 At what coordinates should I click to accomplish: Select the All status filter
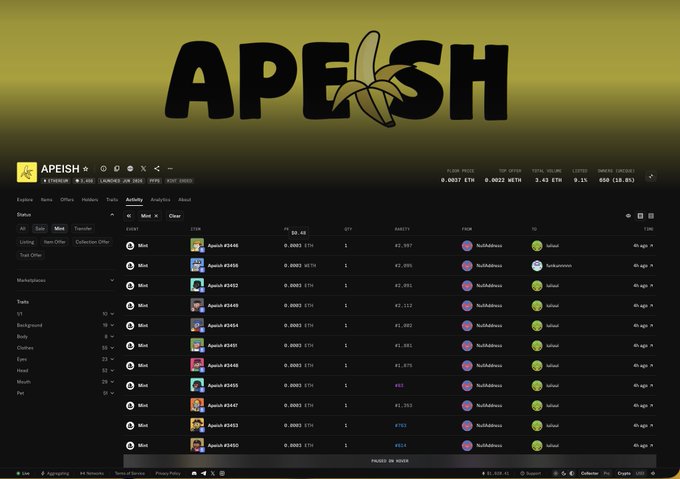(x=23, y=228)
